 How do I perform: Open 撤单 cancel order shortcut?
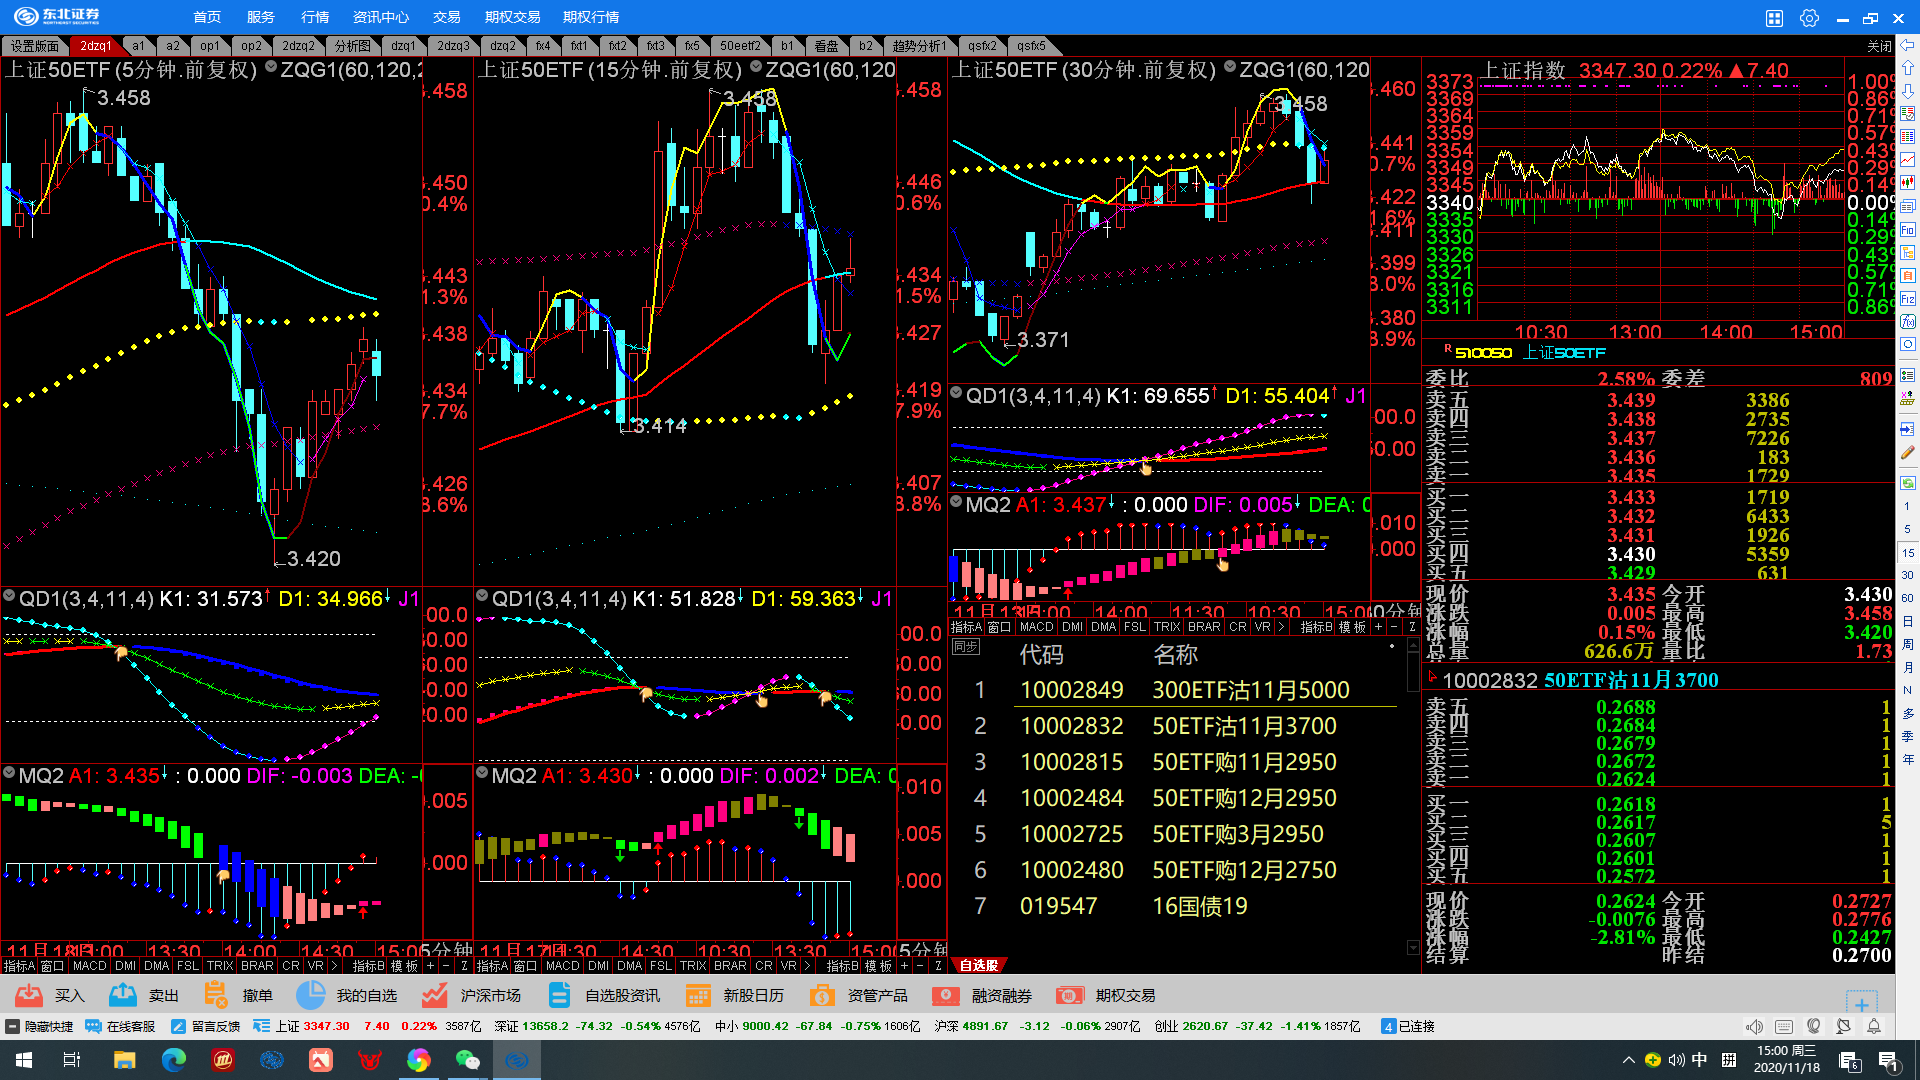point(216,995)
